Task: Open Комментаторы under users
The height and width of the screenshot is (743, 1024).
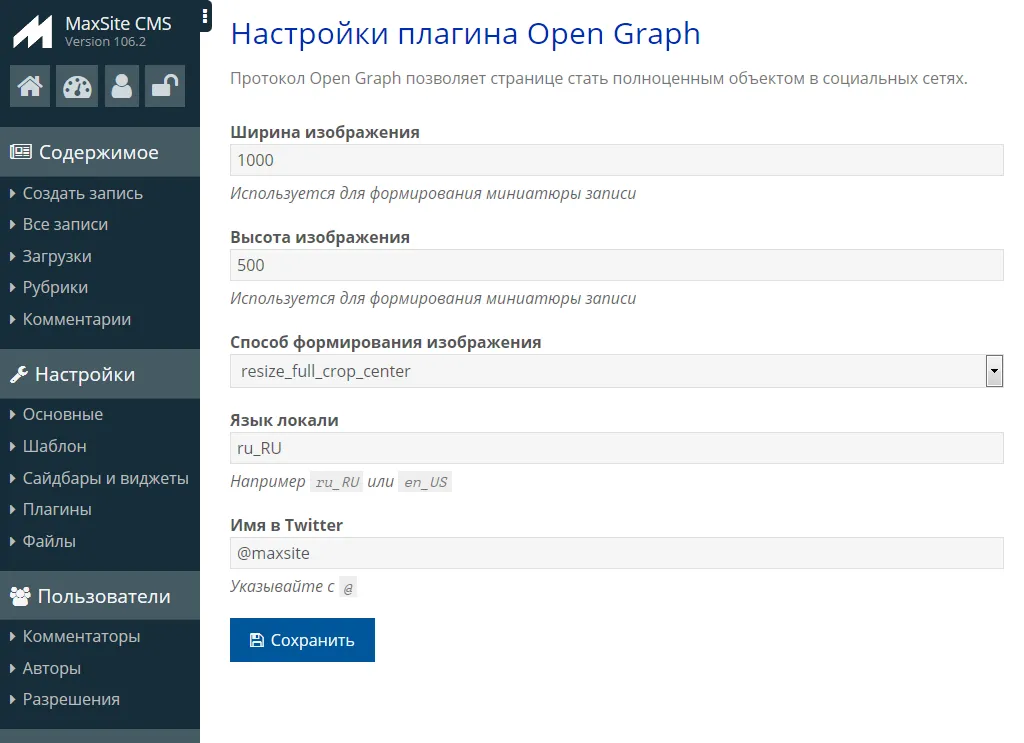Action: pyautogui.click(x=81, y=636)
